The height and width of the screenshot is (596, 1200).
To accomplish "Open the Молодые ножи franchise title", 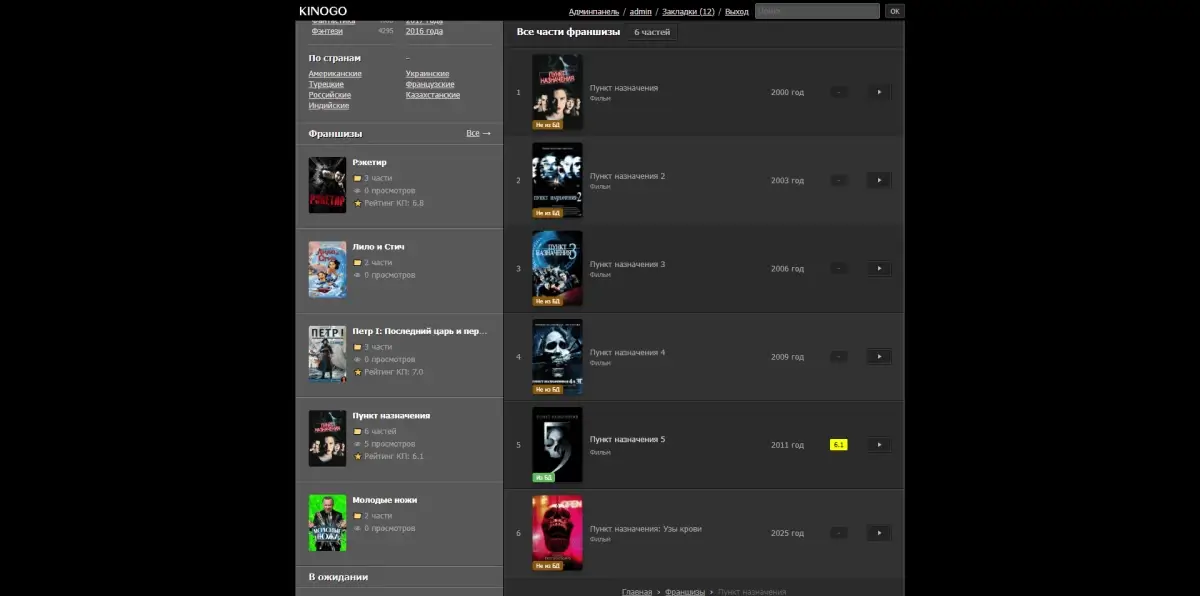I will (385, 500).
